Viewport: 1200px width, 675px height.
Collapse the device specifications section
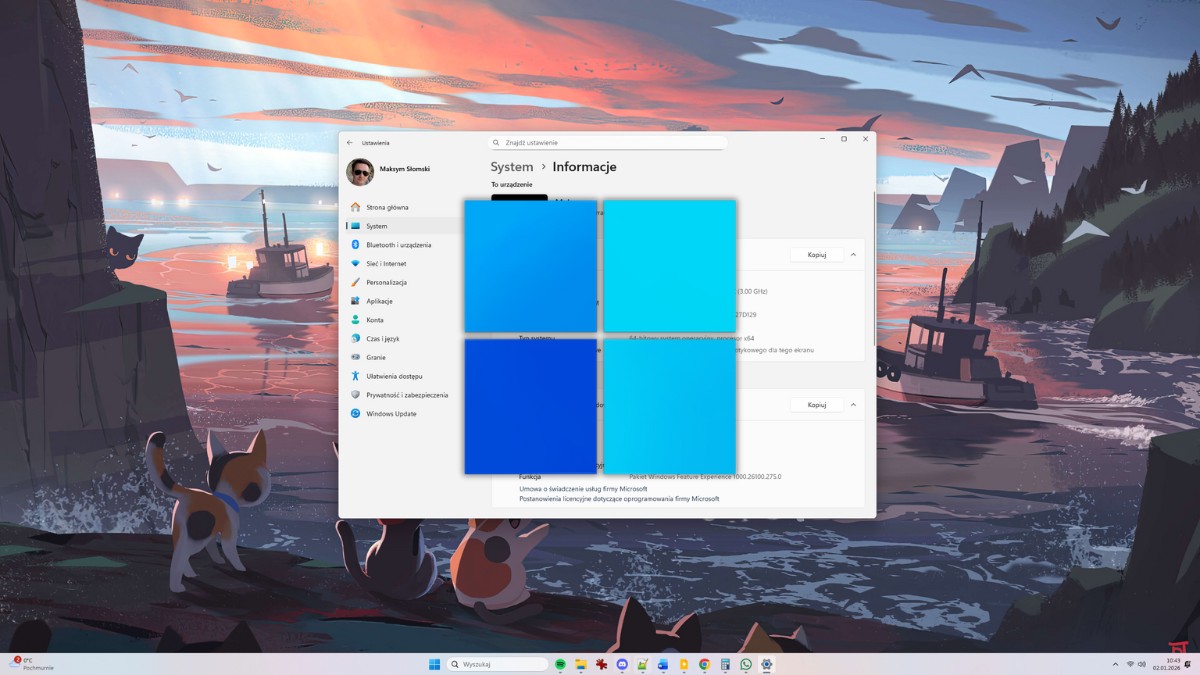coord(853,254)
